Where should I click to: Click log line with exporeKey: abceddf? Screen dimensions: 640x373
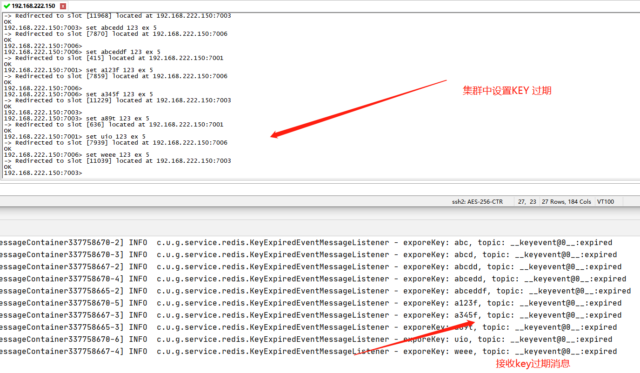[x=316, y=291]
